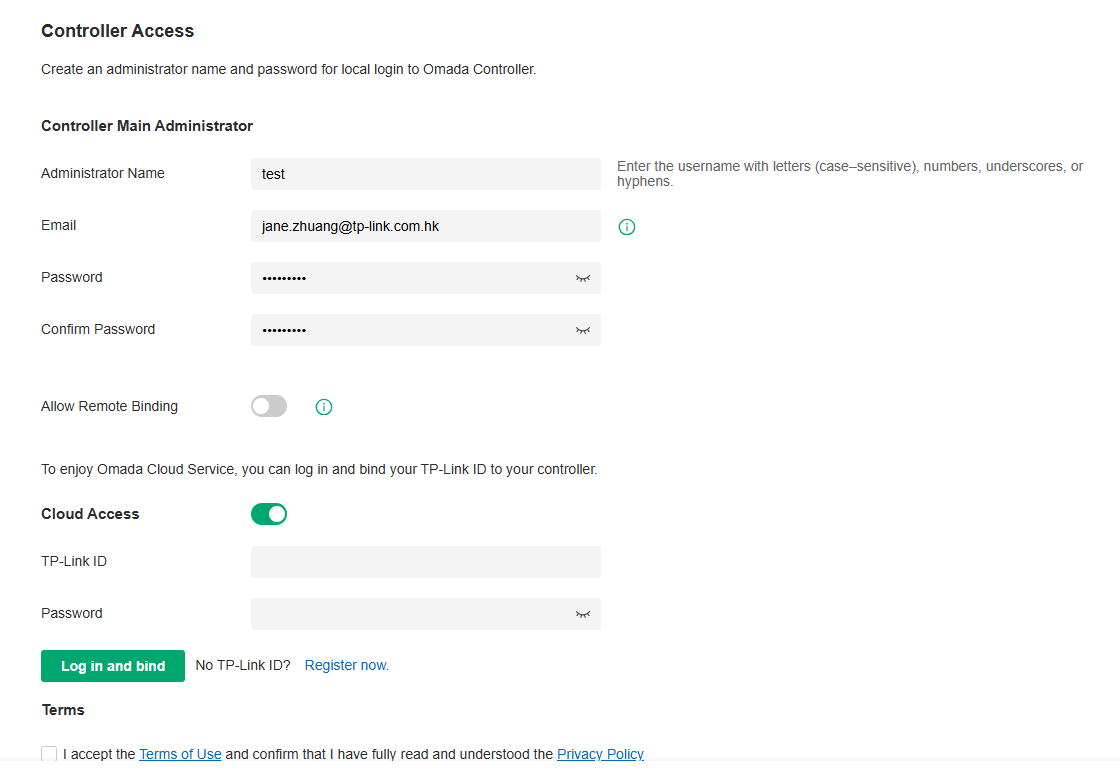Click the cloud Password input box

point(410,614)
